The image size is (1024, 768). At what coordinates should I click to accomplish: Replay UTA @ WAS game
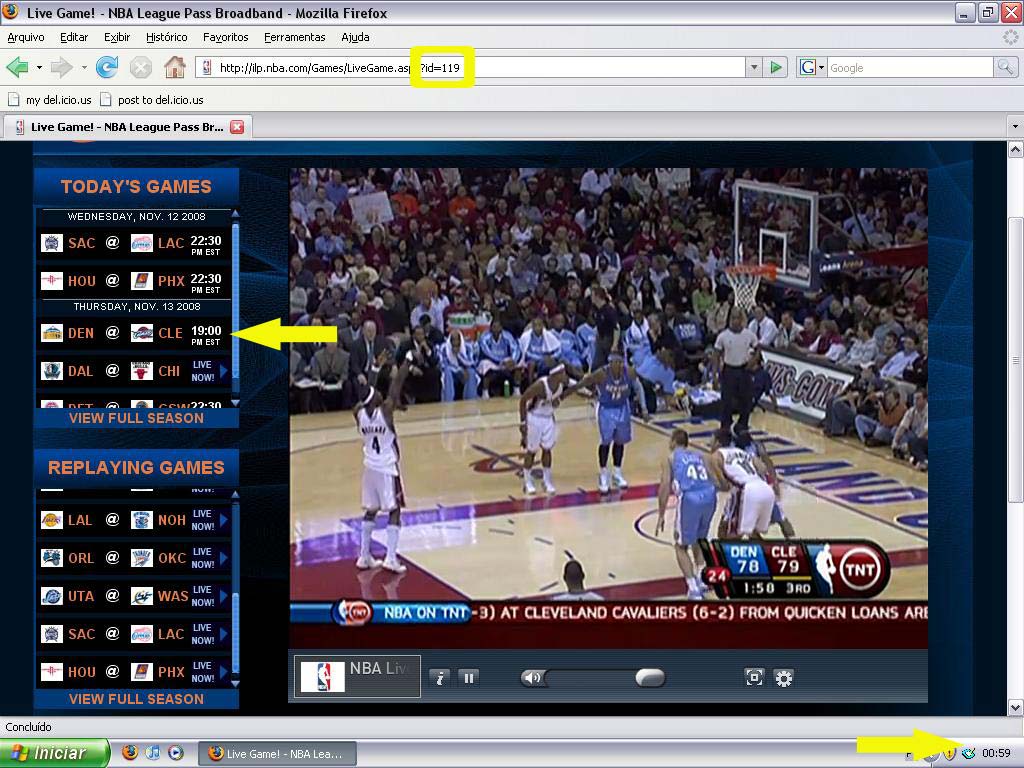pyautogui.click(x=133, y=596)
